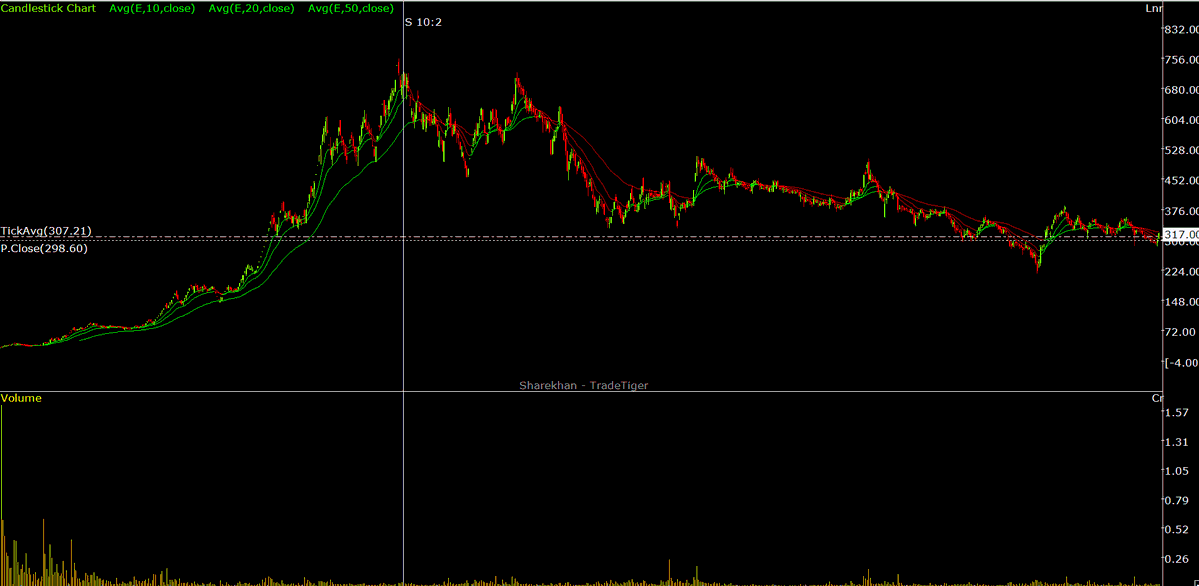Click the 224.00 price axis value
1199x586 pixels.
(1182, 272)
